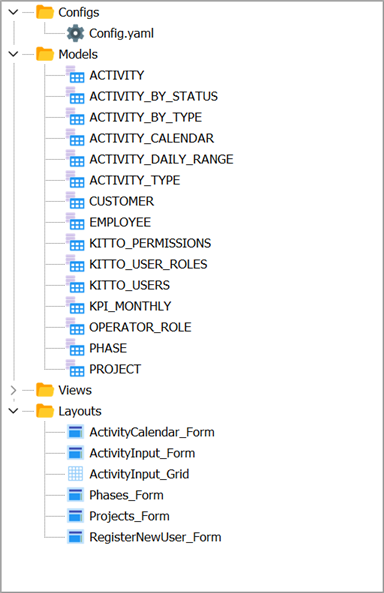Screen dimensions: 384x593
Task: Click the ACTIVITY_TYPE model icon
Action: point(75,180)
